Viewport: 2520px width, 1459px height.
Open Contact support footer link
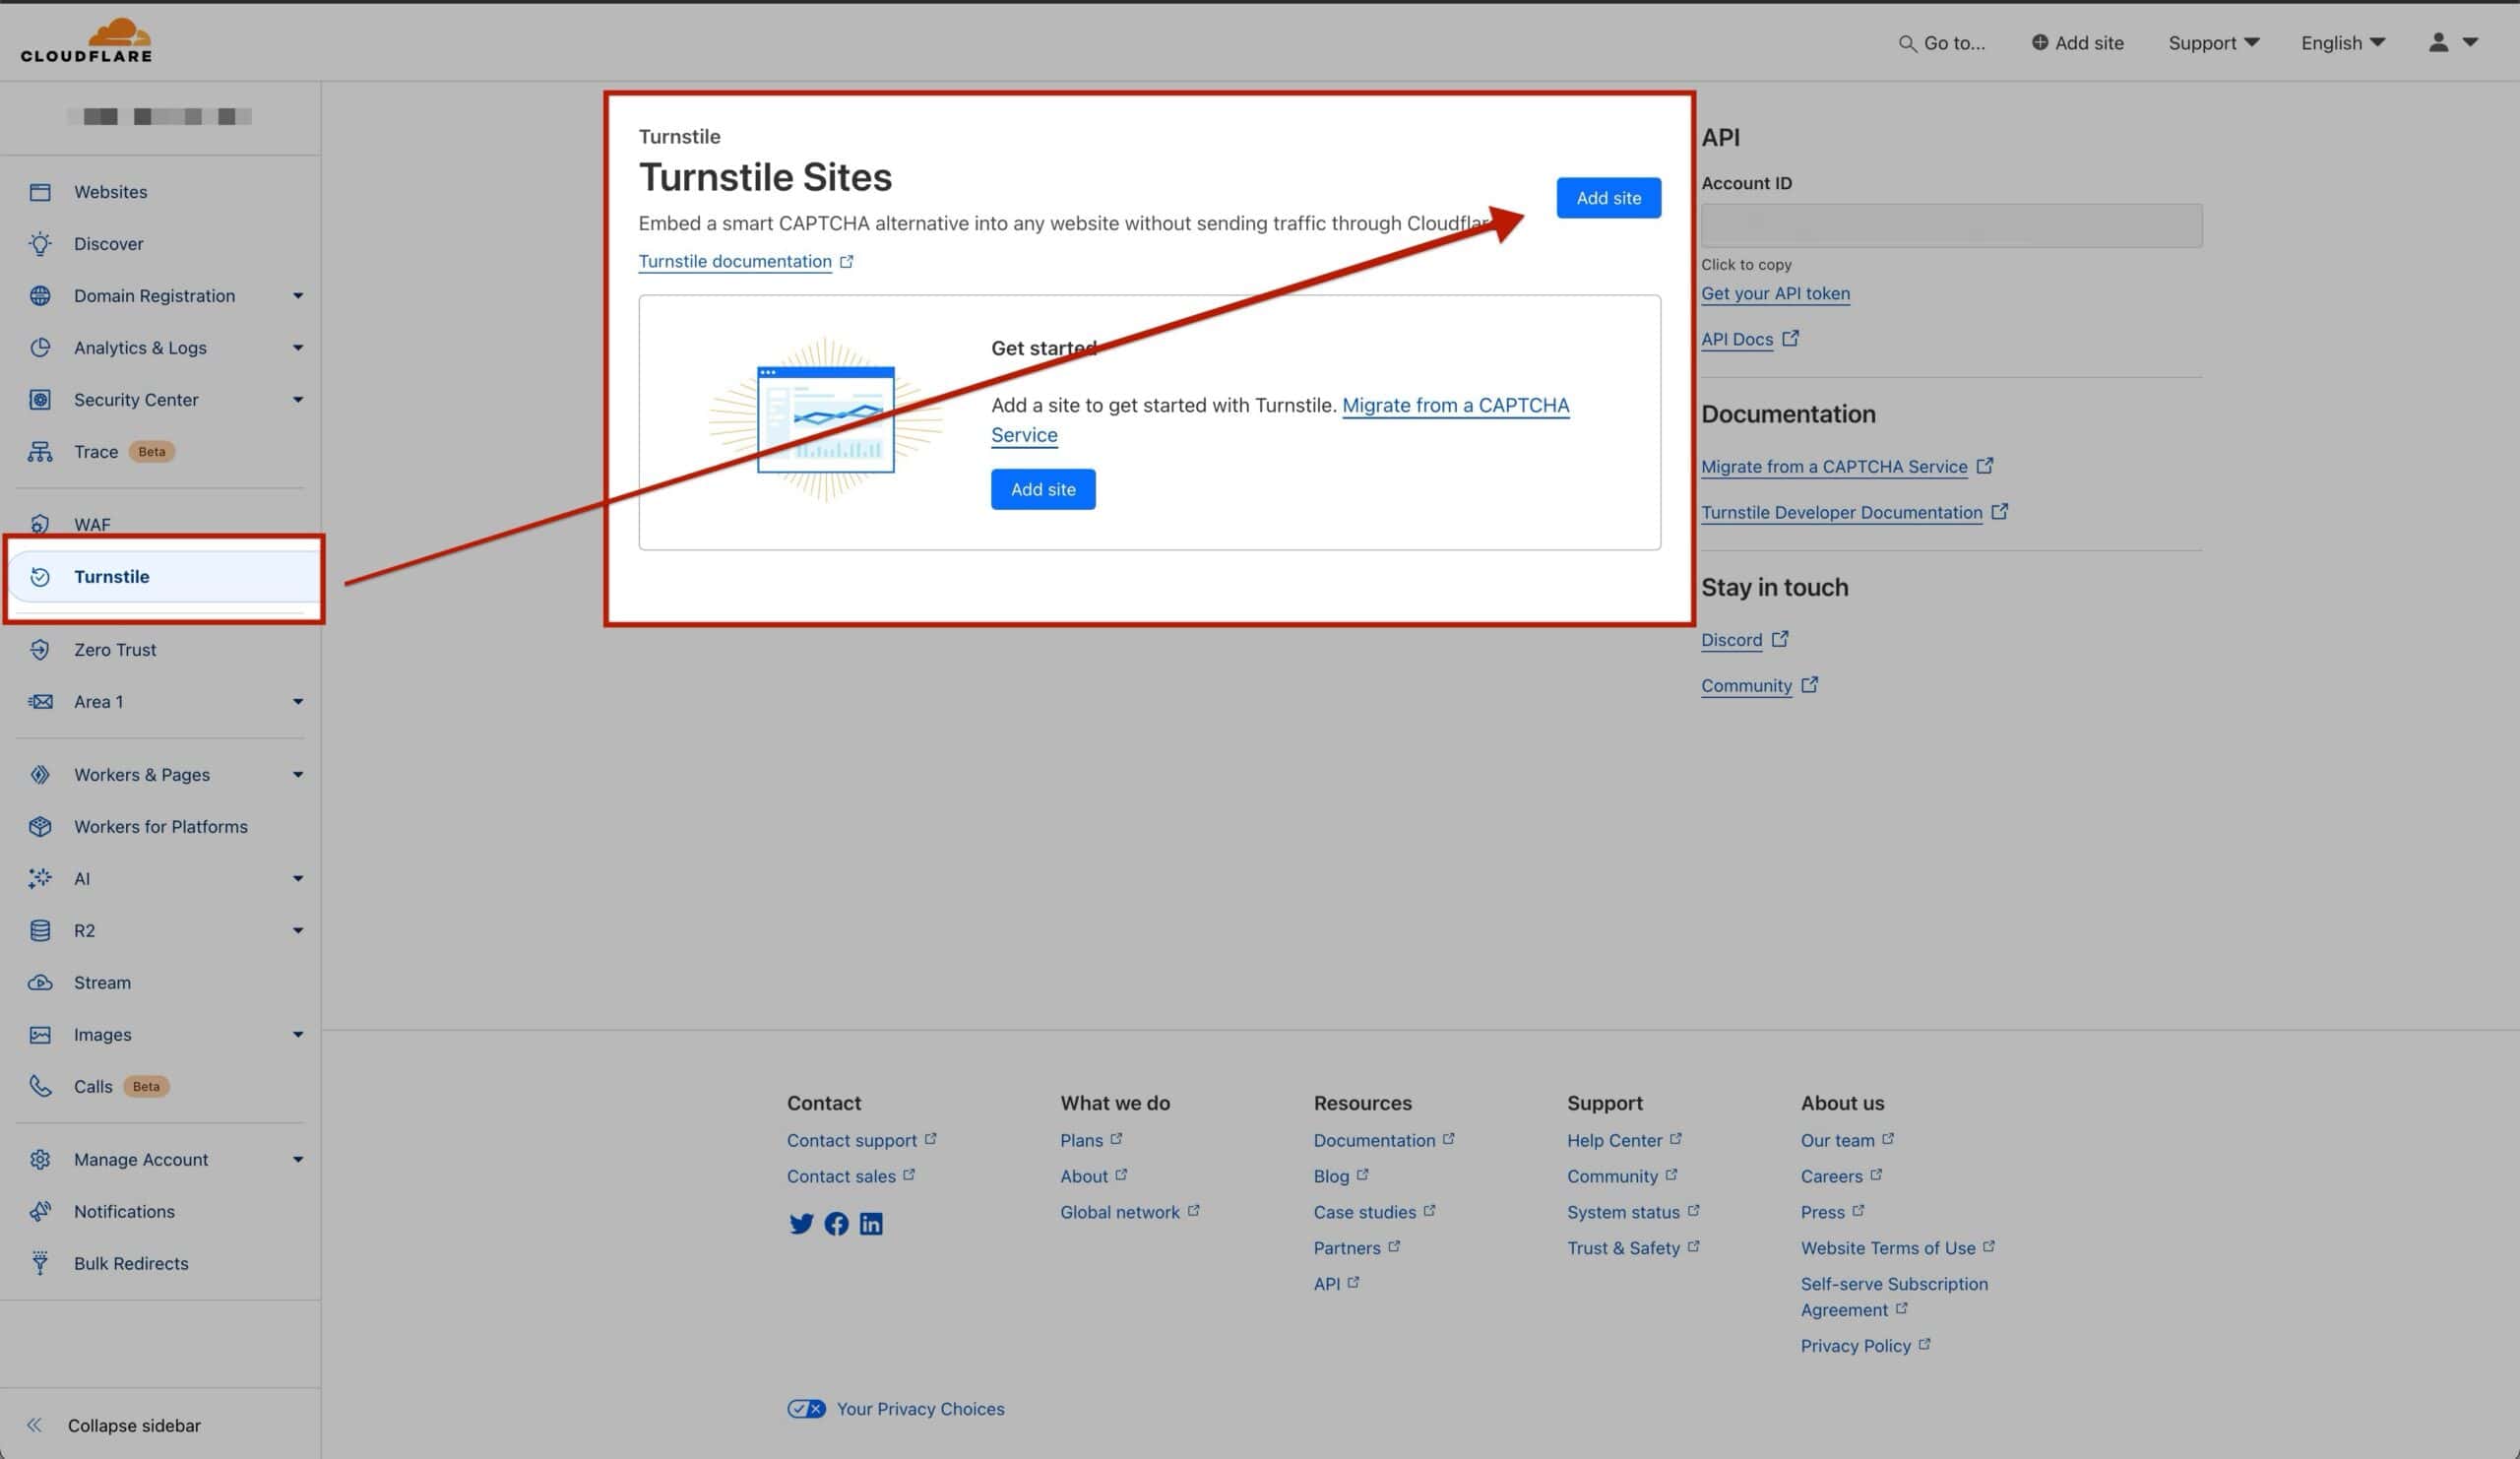point(861,1140)
